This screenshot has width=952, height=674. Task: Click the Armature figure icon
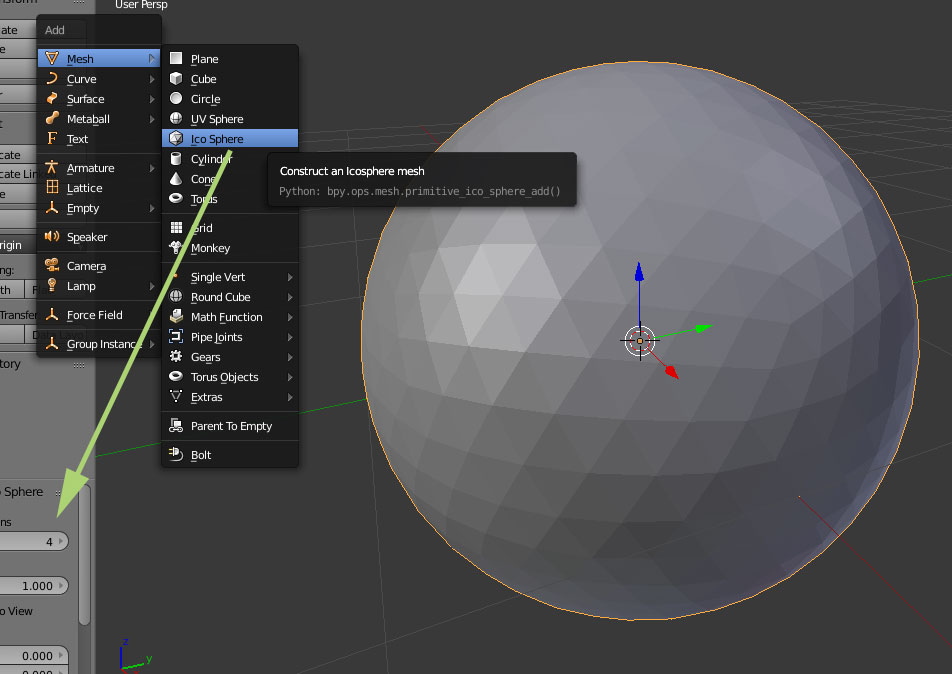(x=52, y=167)
